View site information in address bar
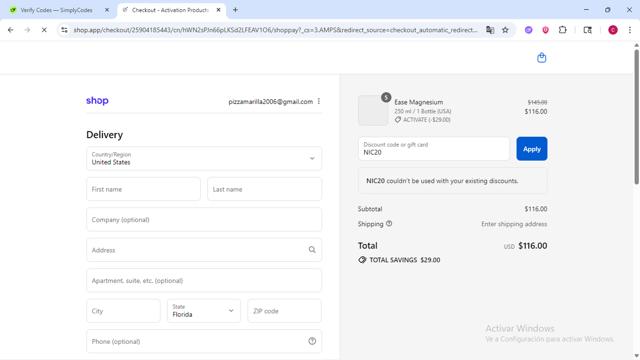This screenshot has height=360, width=640. click(64, 30)
